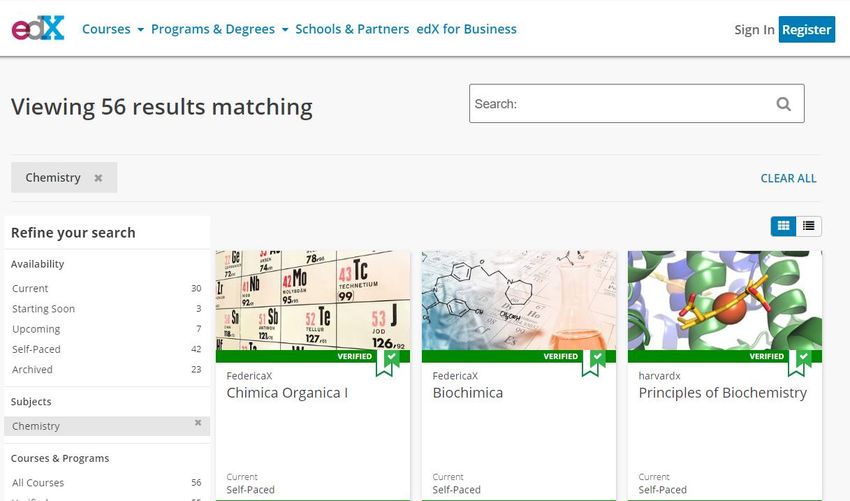
Task: Focus the Search input field
Action: [636, 104]
